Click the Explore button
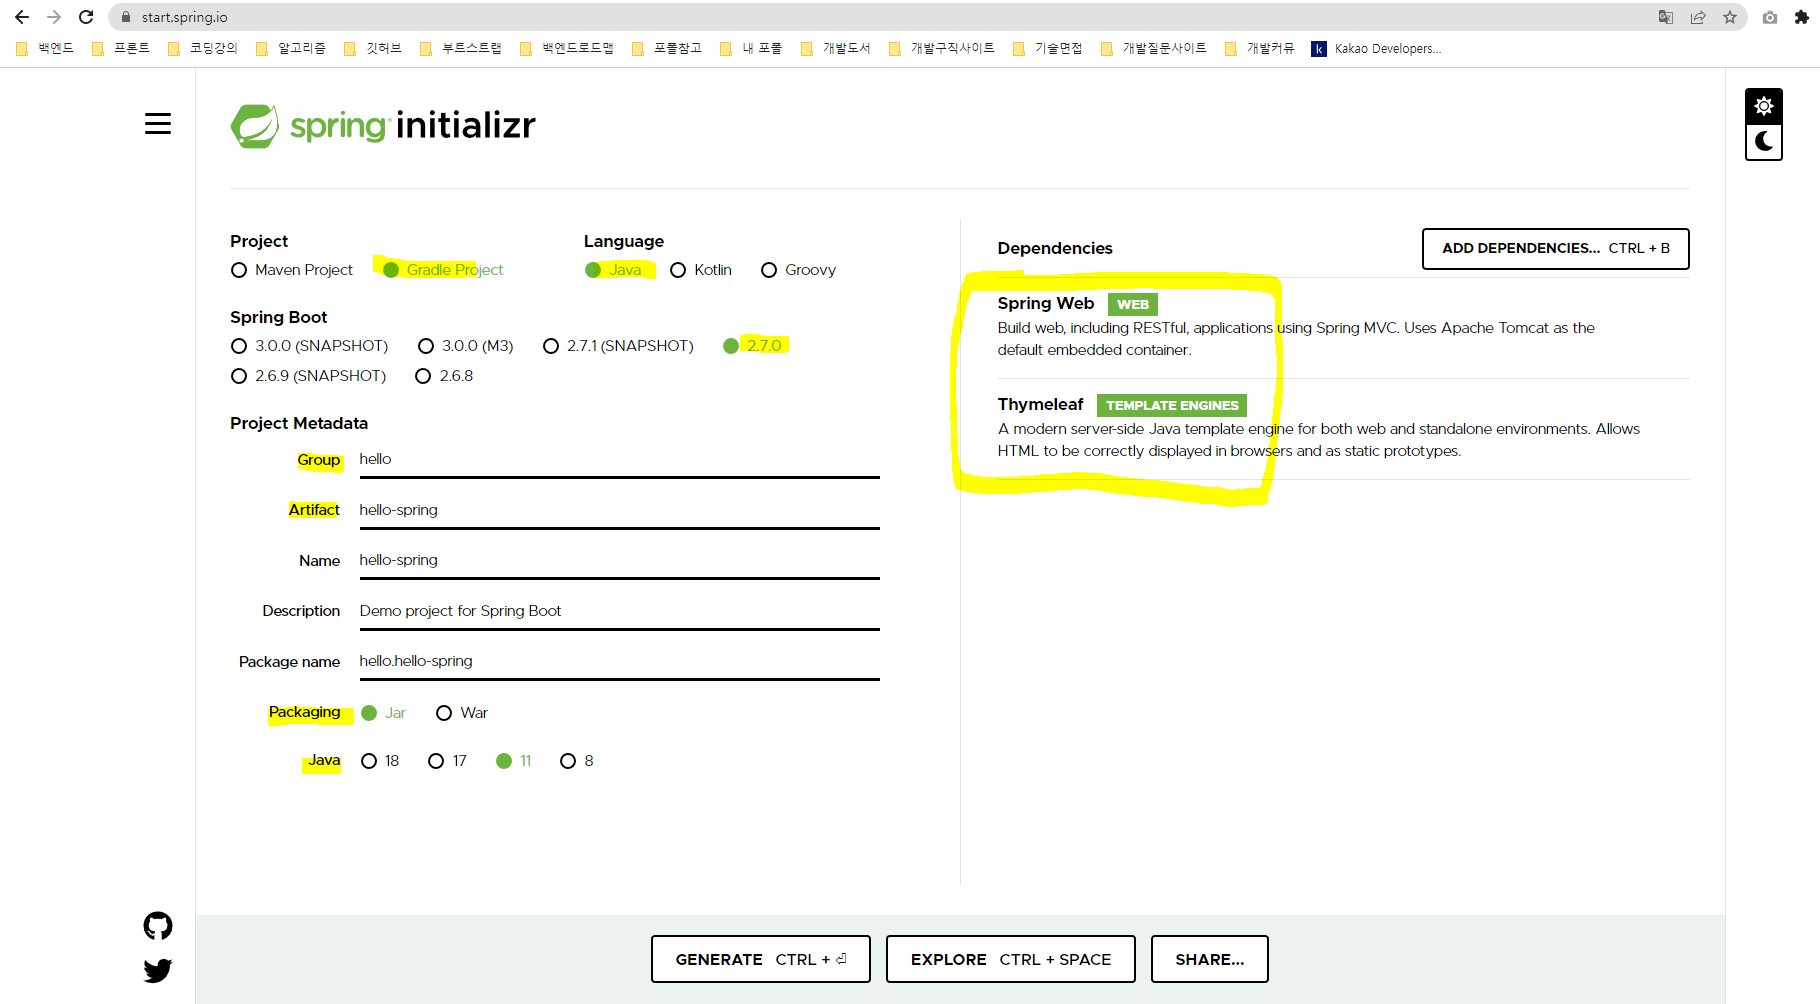 point(1011,959)
